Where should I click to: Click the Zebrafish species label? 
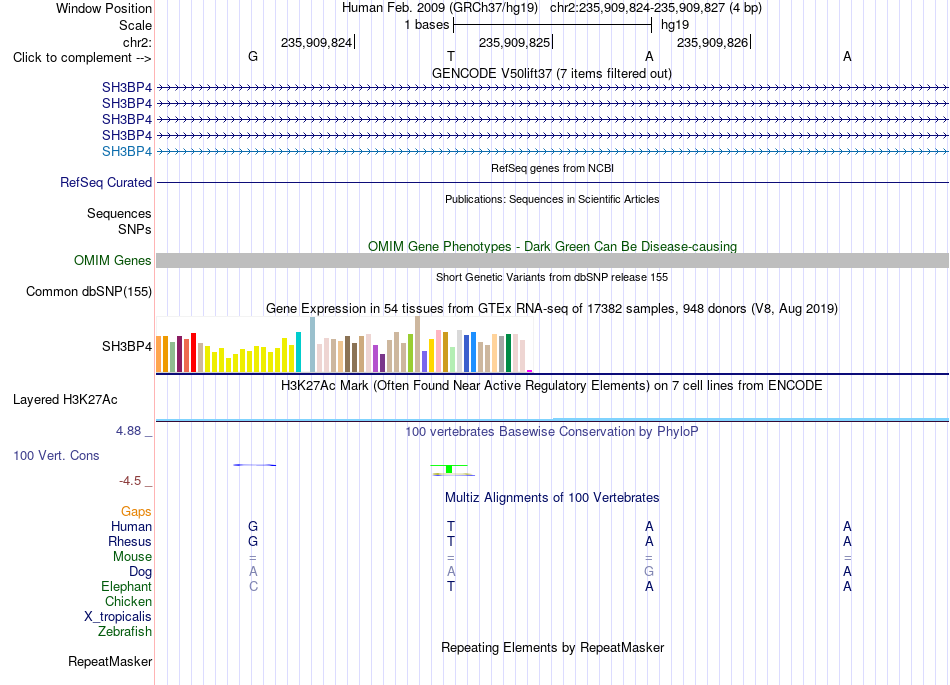[125, 631]
